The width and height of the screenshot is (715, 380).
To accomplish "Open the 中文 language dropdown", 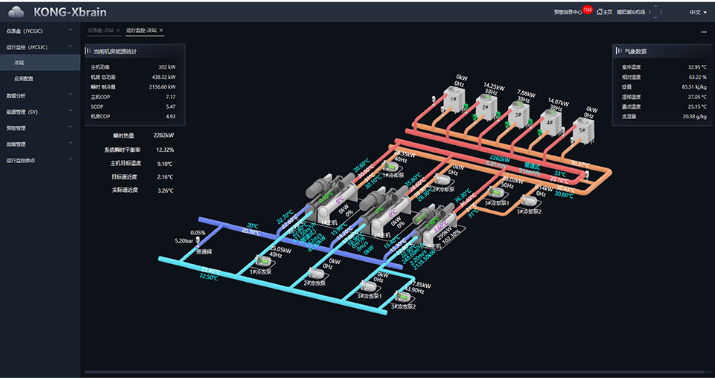I will click(698, 12).
